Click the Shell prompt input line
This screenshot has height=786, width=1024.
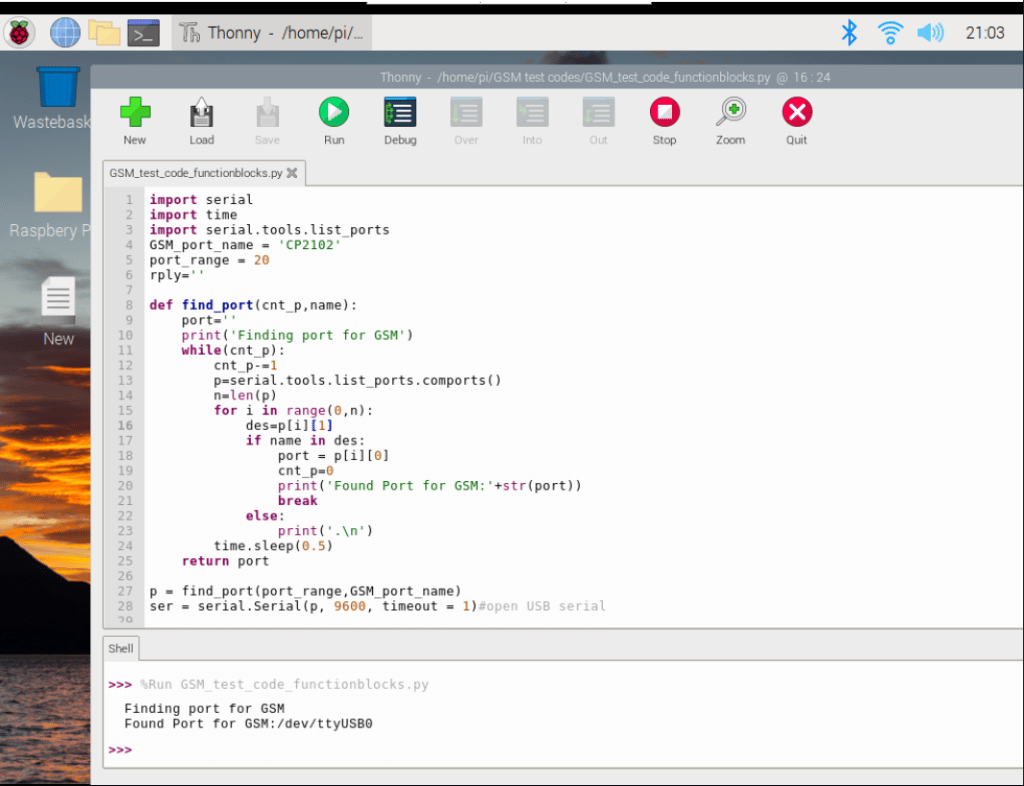pyautogui.click(x=562, y=749)
